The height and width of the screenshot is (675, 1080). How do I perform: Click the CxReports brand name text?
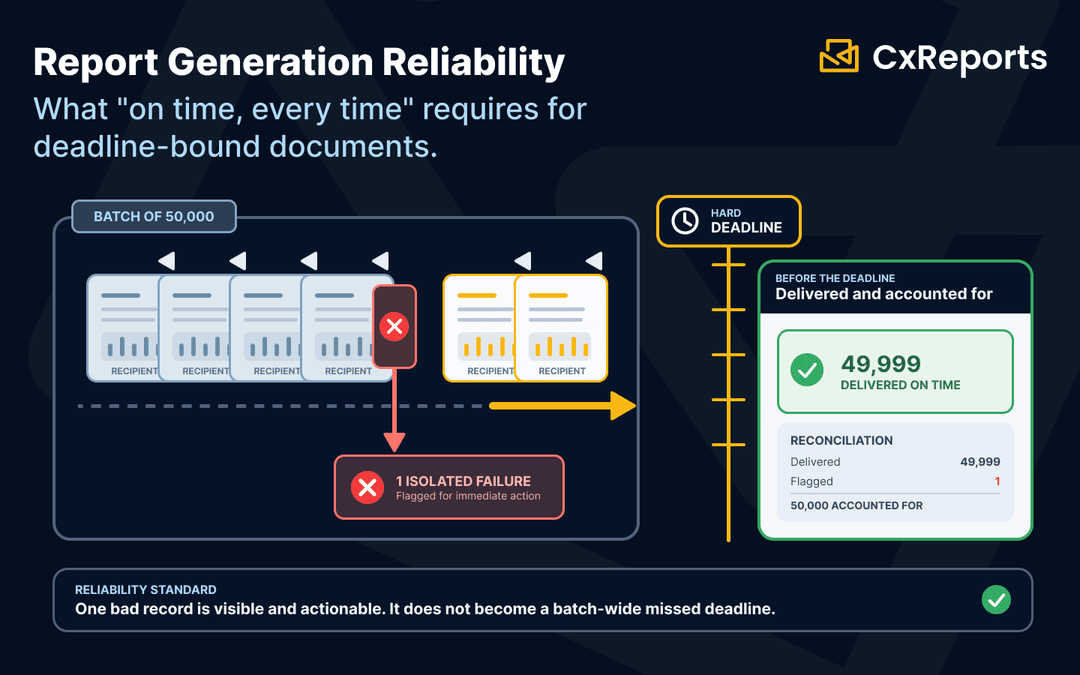click(959, 57)
